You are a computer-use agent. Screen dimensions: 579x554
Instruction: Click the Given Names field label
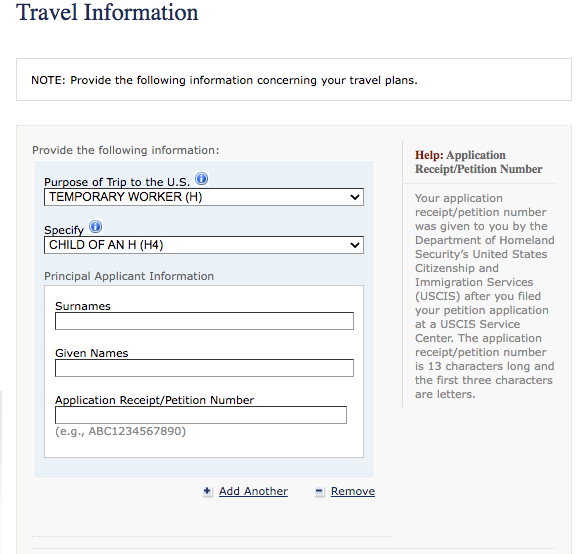tap(92, 353)
